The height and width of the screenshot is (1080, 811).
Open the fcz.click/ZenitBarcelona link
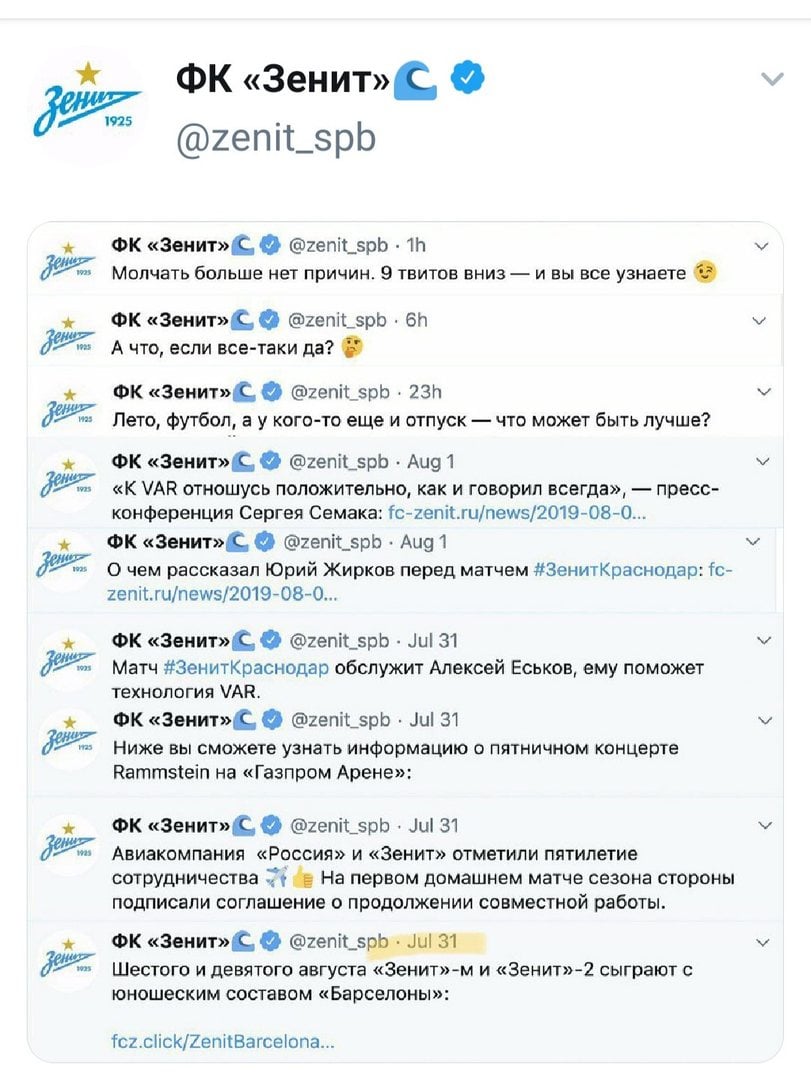223,1041
